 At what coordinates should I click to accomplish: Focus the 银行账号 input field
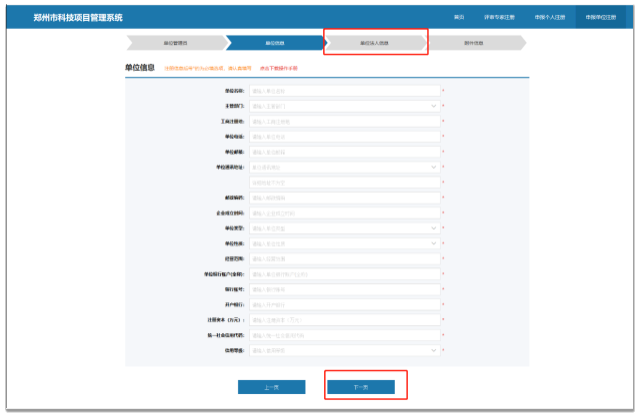(x=343, y=289)
